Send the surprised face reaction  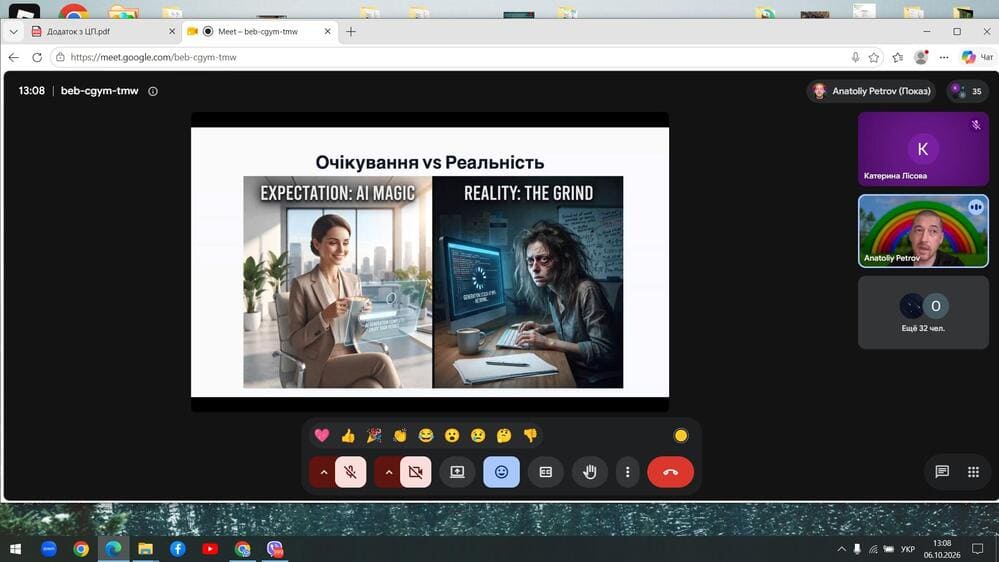click(x=452, y=435)
